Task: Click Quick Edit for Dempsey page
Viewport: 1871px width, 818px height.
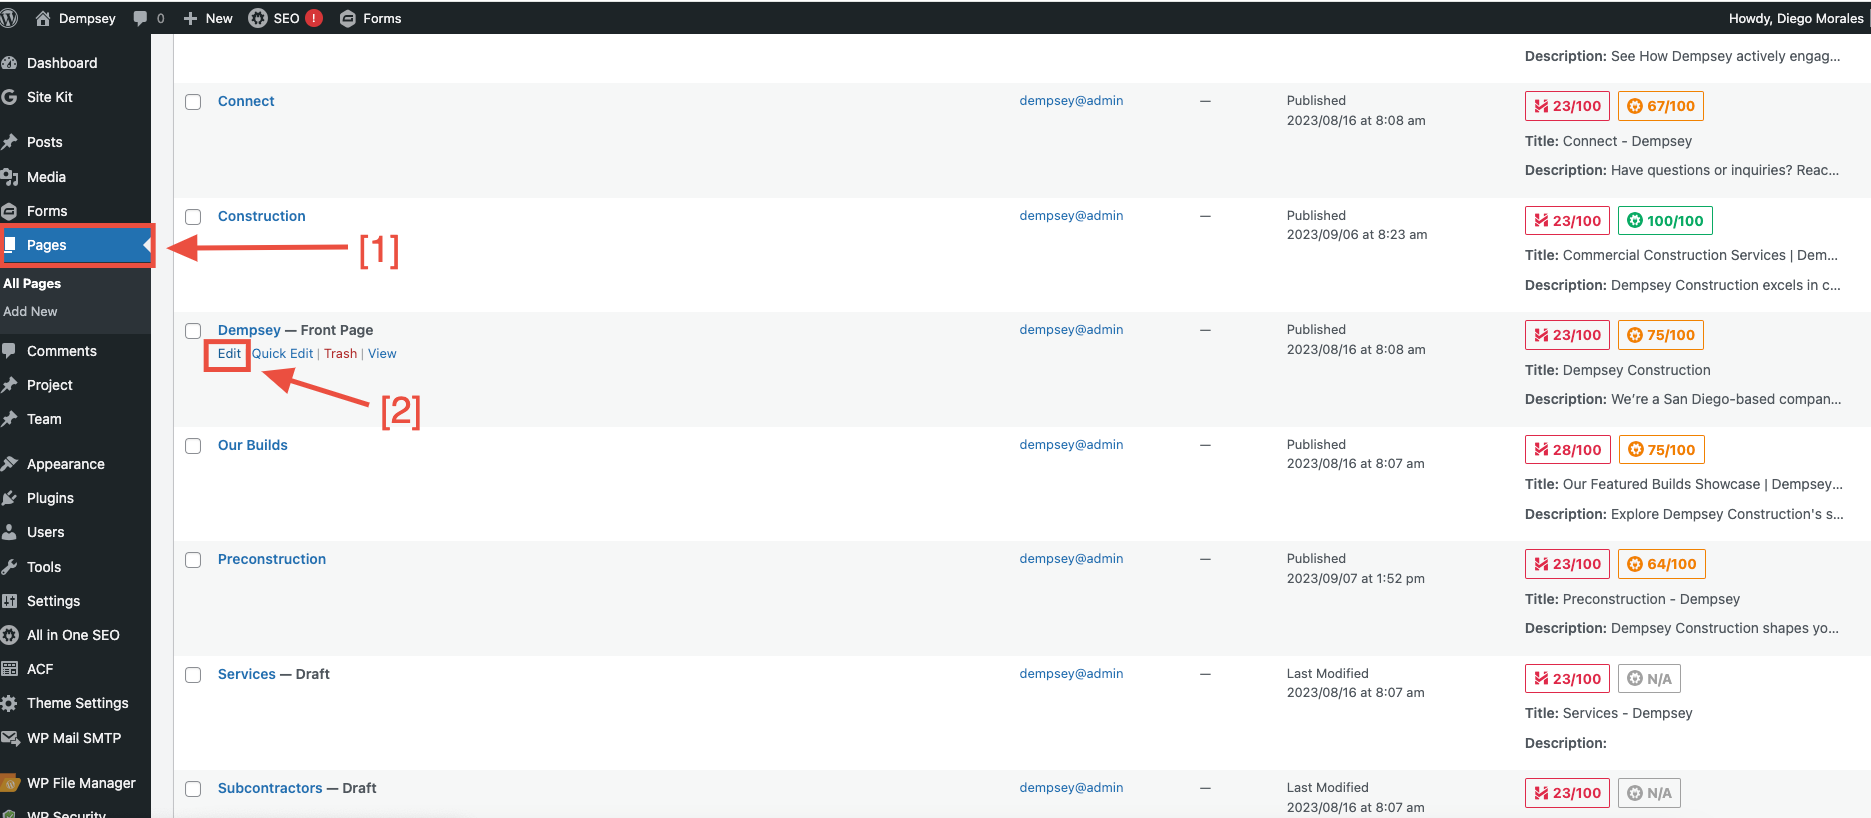Action: point(282,353)
